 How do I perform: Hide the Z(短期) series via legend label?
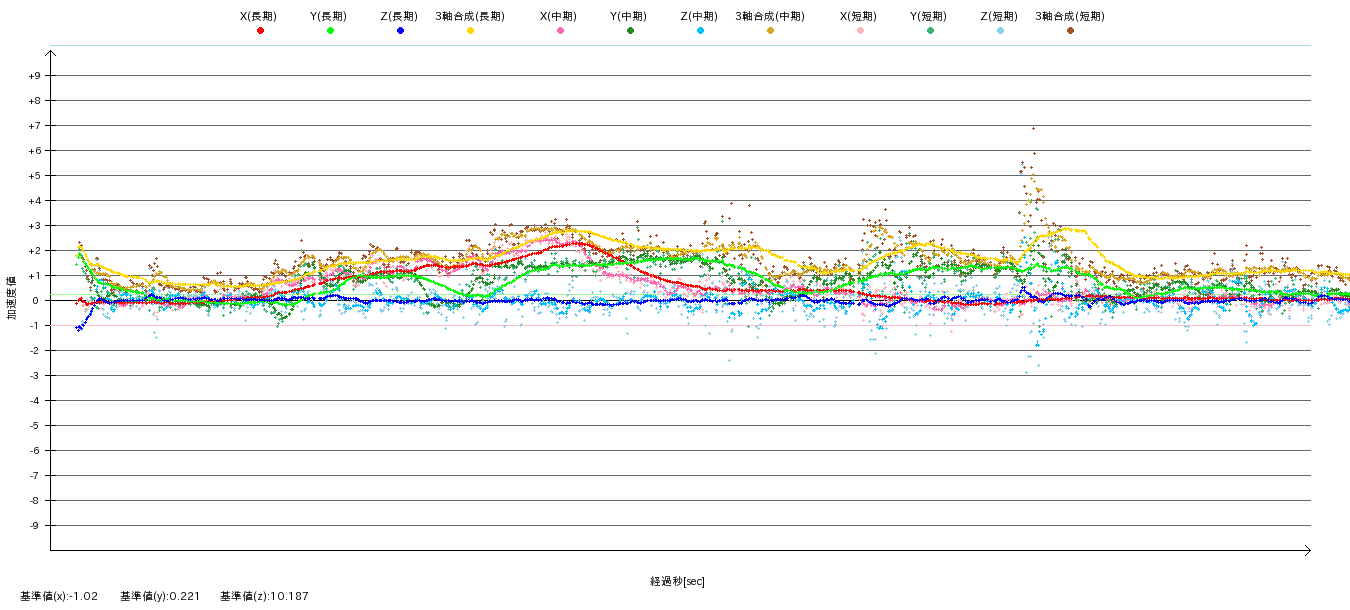(x=998, y=16)
